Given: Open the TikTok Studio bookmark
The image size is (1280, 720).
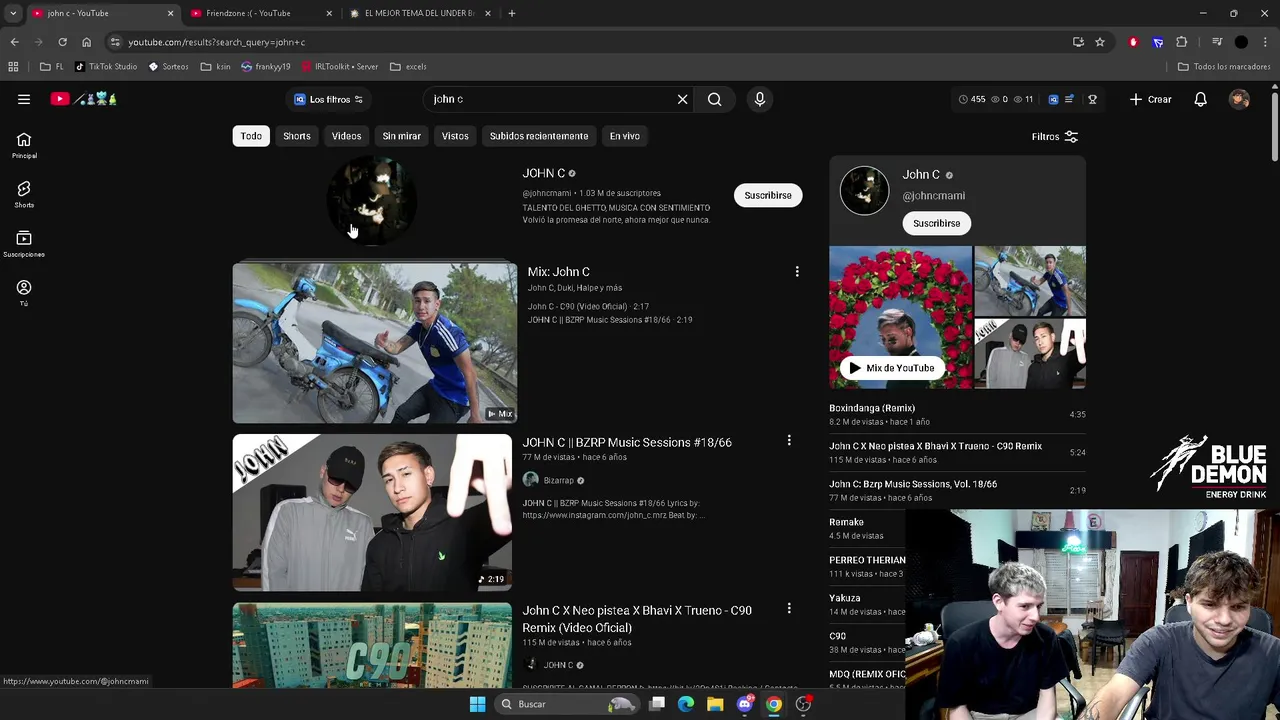Looking at the screenshot, I should click(x=106, y=67).
